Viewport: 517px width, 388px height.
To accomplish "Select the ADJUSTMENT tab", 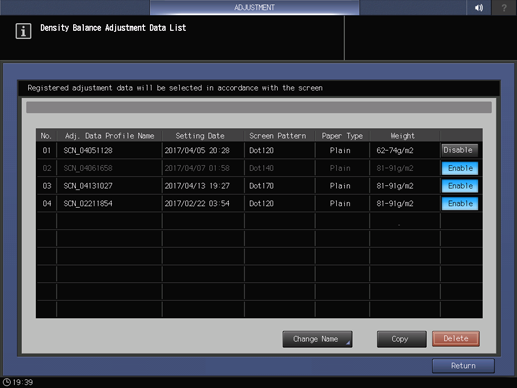I will pos(254,7).
